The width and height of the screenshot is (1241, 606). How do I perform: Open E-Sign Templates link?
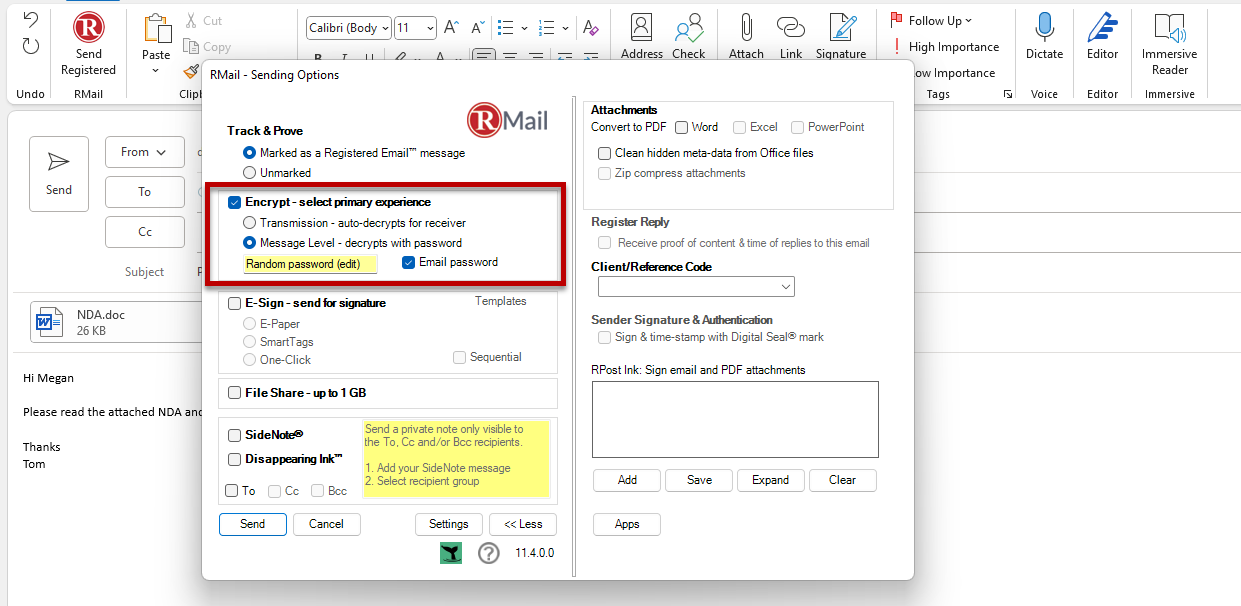tap(501, 301)
